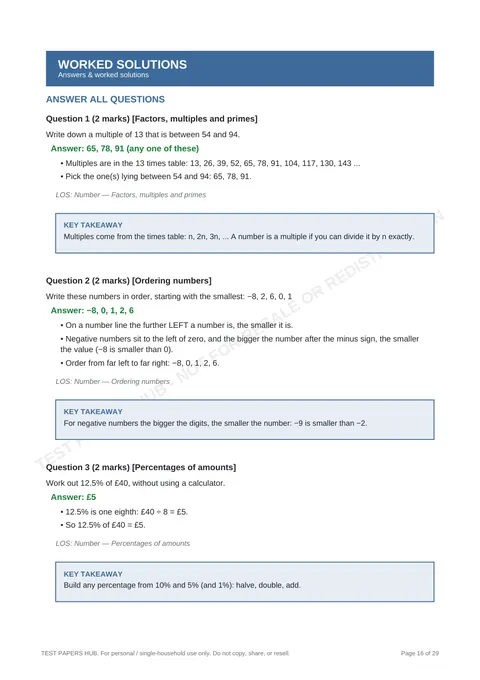Click the 12.5% is one eighth bullet
The width and height of the screenshot is (480, 680).
pos(124,512)
